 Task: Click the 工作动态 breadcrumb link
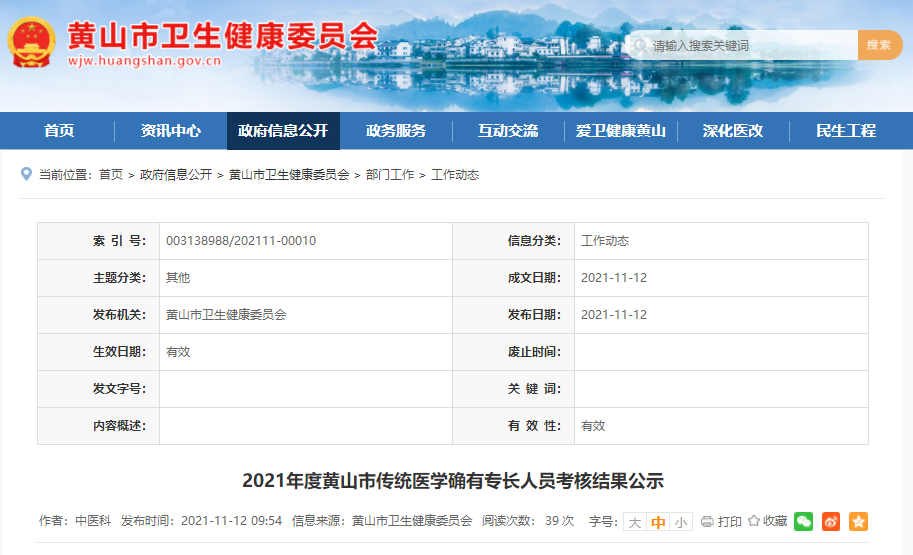click(455, 175)
